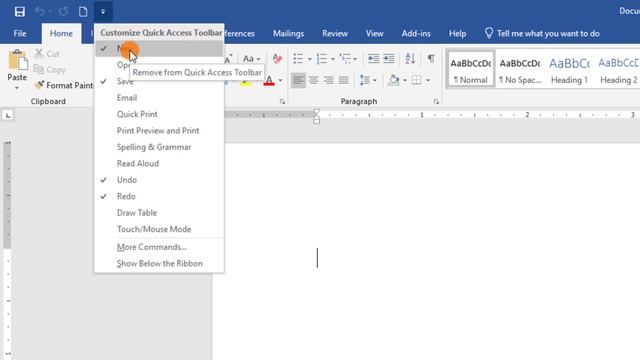This screenshot has width=640, height=360.
Task: Enable Draw Table option
Action: click(159, 213)
